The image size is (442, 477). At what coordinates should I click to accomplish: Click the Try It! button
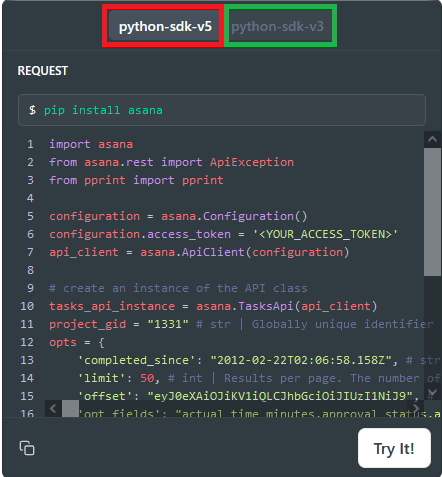(394, 448)
